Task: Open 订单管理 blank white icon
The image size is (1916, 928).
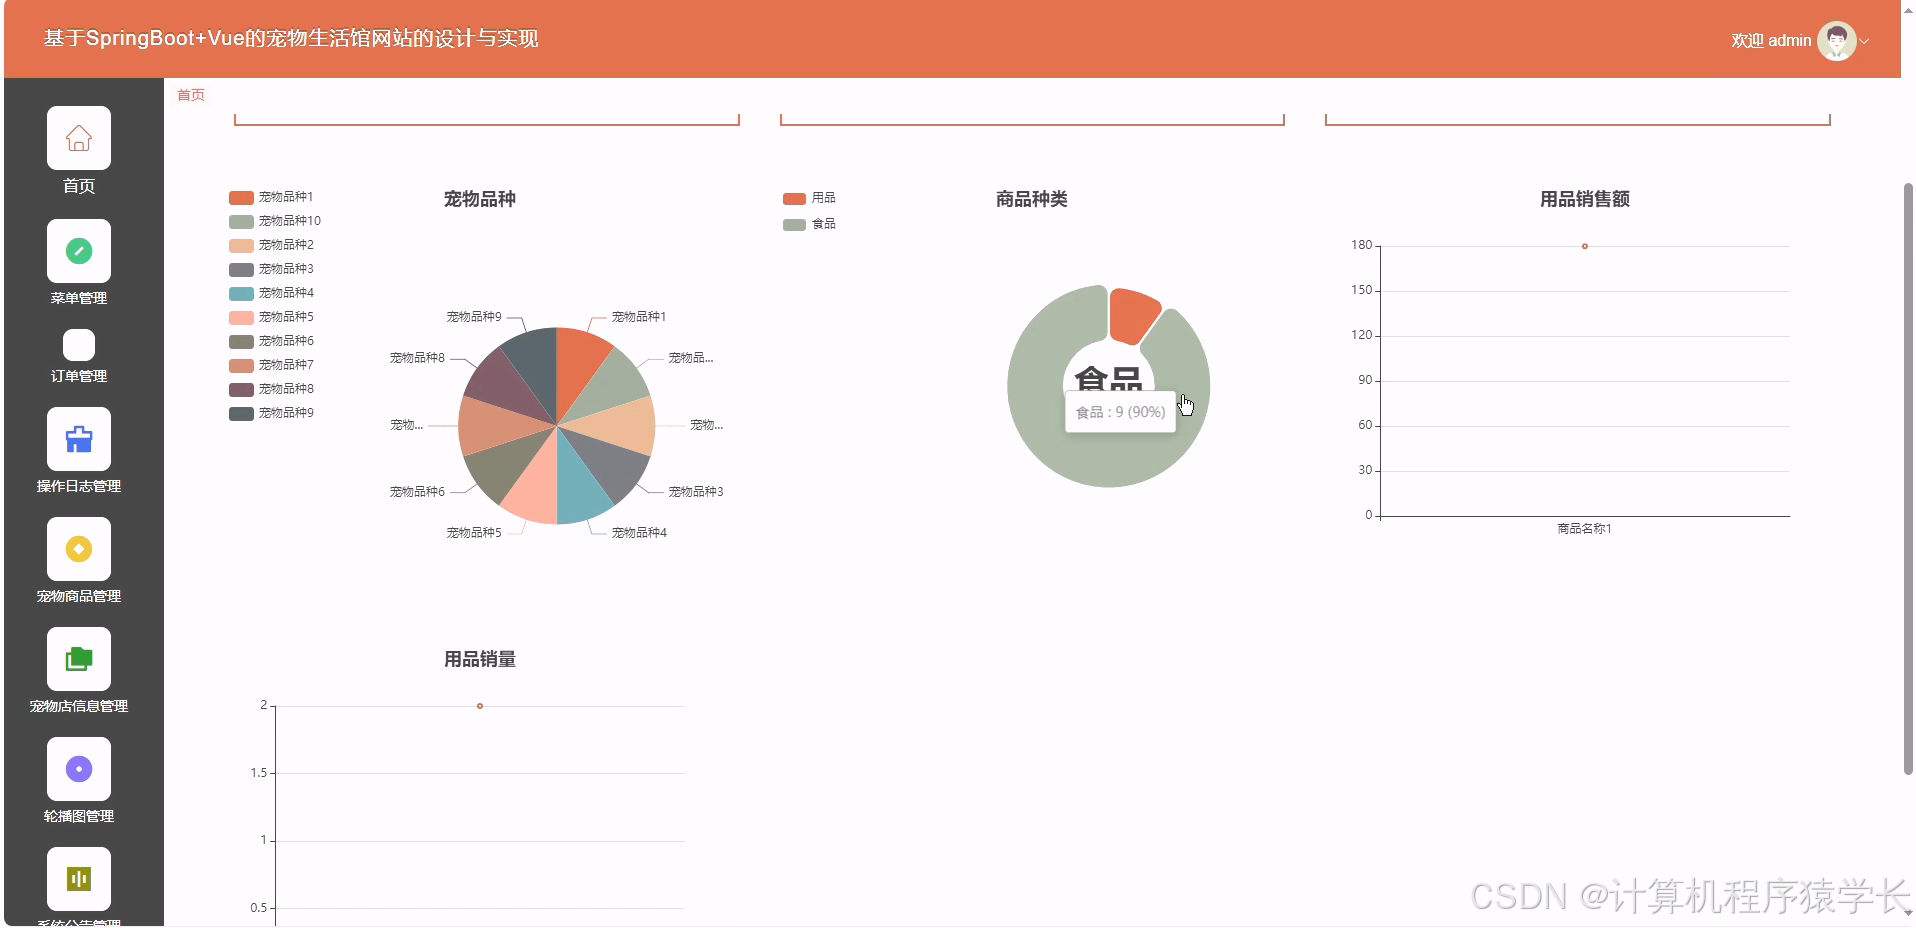Action: click(x=79, y=345)
